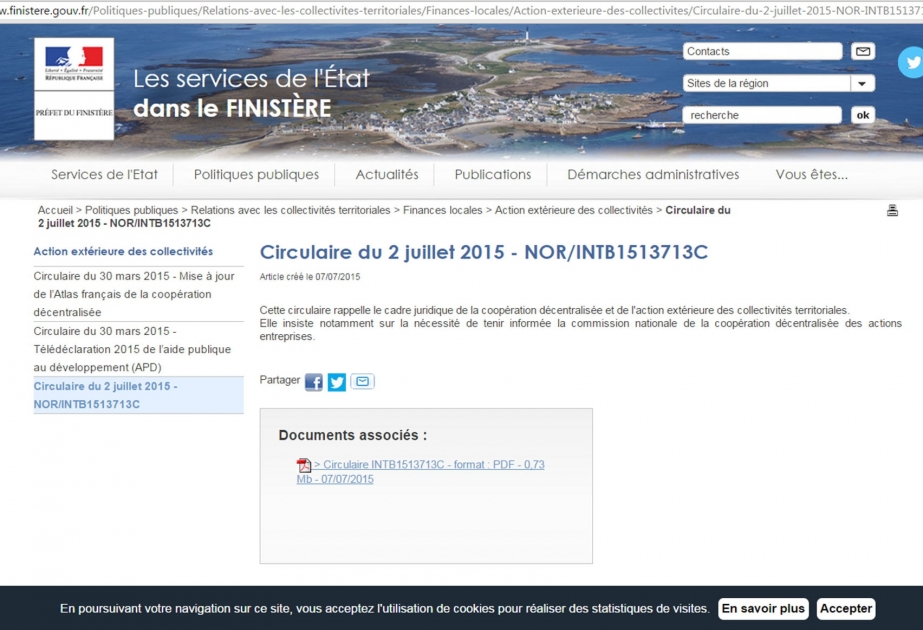The width and height of the screenshot is (923, 630).
Task: Open the Actualités menu
Action: point(387,174)
